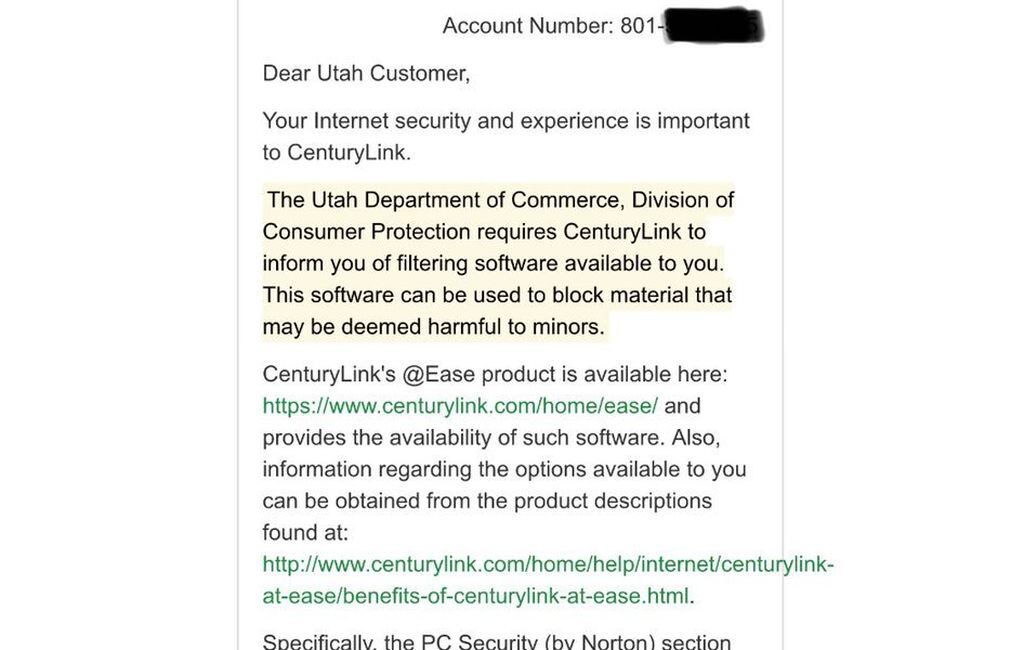Click the 'Dear Utah Customer,' greeting
Image resolution: width=1024 pixels, height=650 pixels.
(x=366, y=73)
